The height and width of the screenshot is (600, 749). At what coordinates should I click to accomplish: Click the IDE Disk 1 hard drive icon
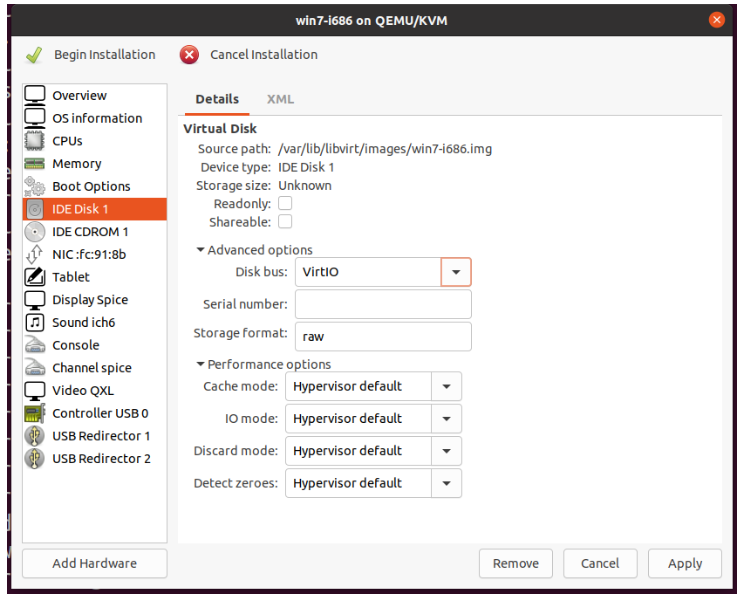(35, 209)
